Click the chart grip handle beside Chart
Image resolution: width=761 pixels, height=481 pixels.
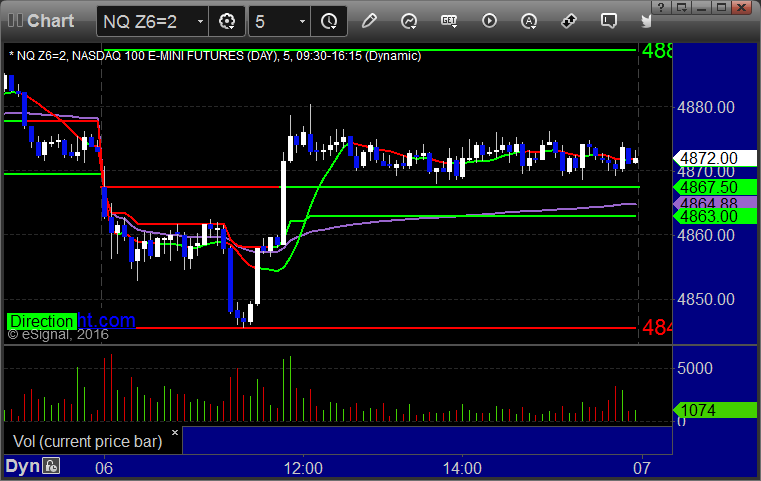[x=15, y=20]
